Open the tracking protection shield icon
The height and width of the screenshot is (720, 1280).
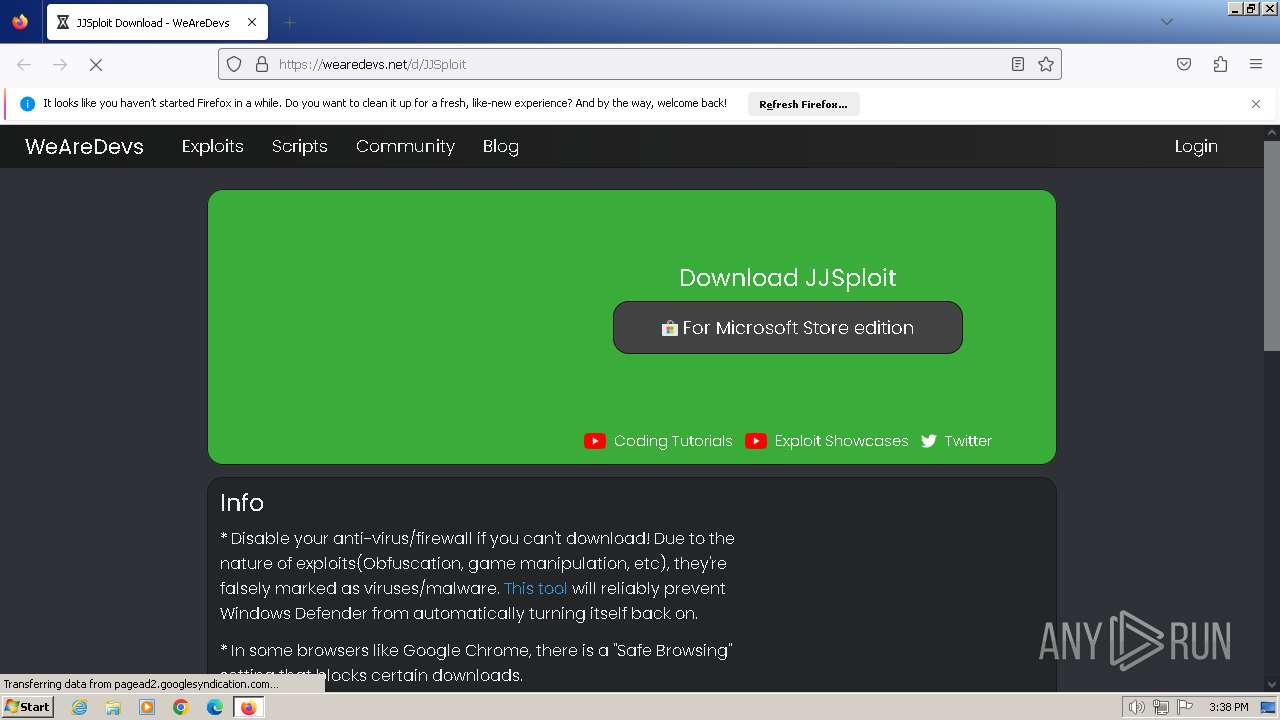pos(234,64)
